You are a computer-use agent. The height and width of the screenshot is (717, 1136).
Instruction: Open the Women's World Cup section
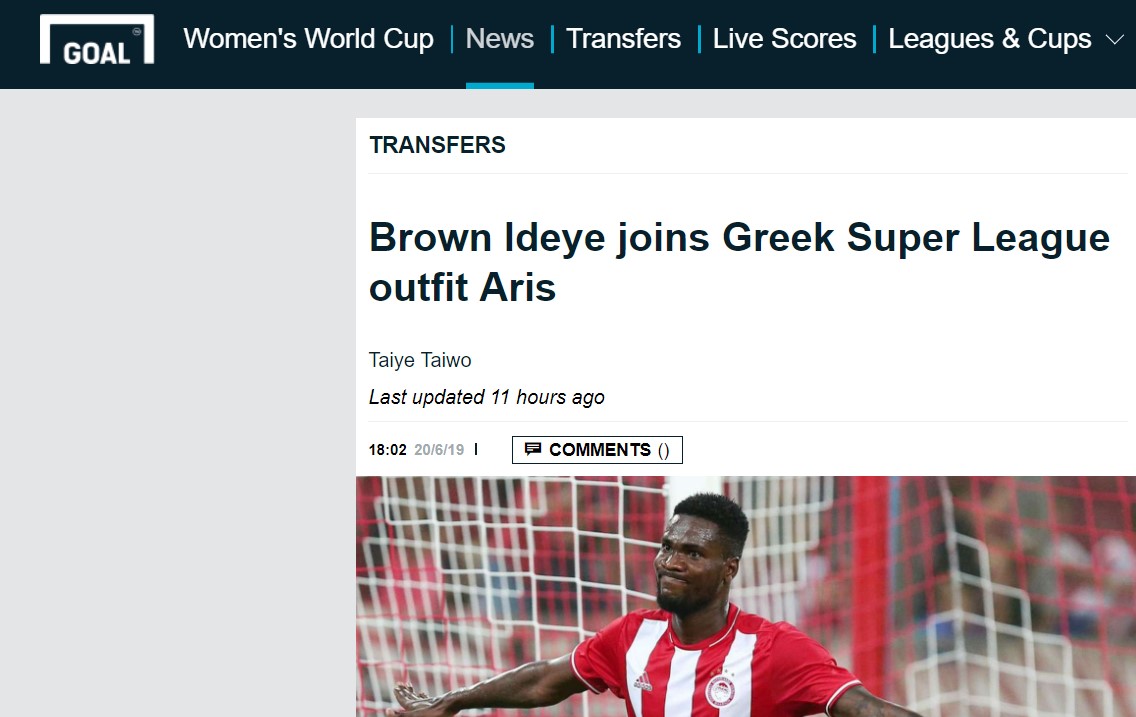[x=309, y=39]
